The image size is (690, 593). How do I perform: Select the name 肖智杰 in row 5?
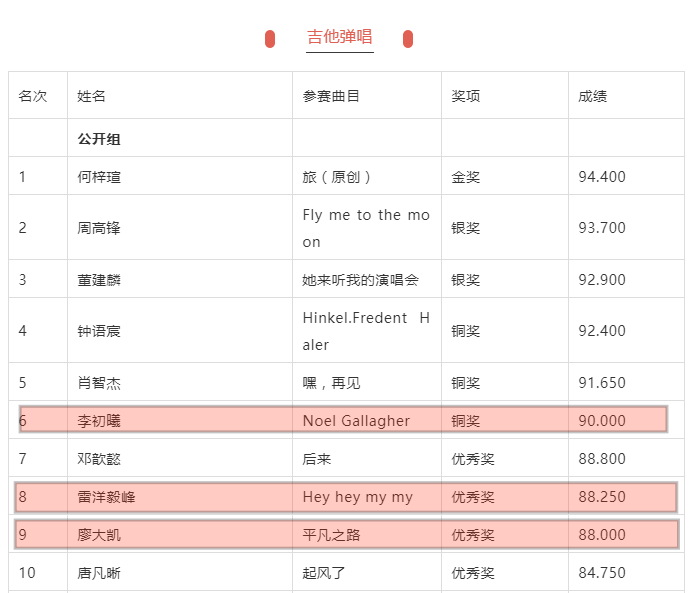tap(99, 383)
